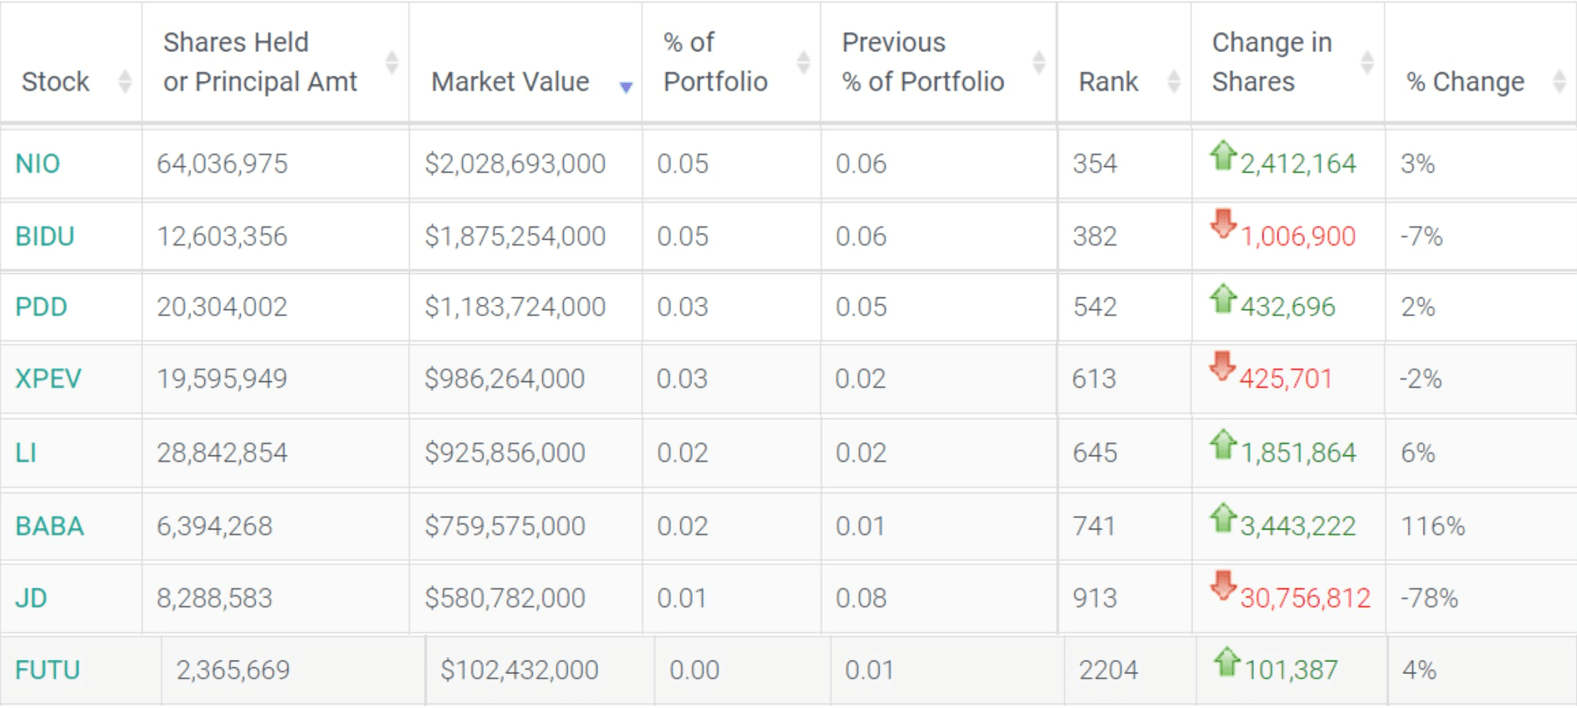Image resolution: width=1577 pixels, height=708 pixels.
Task: Select BABA market value cell $759,575,000
Action: pyautogui.click(x=505, y=526)
